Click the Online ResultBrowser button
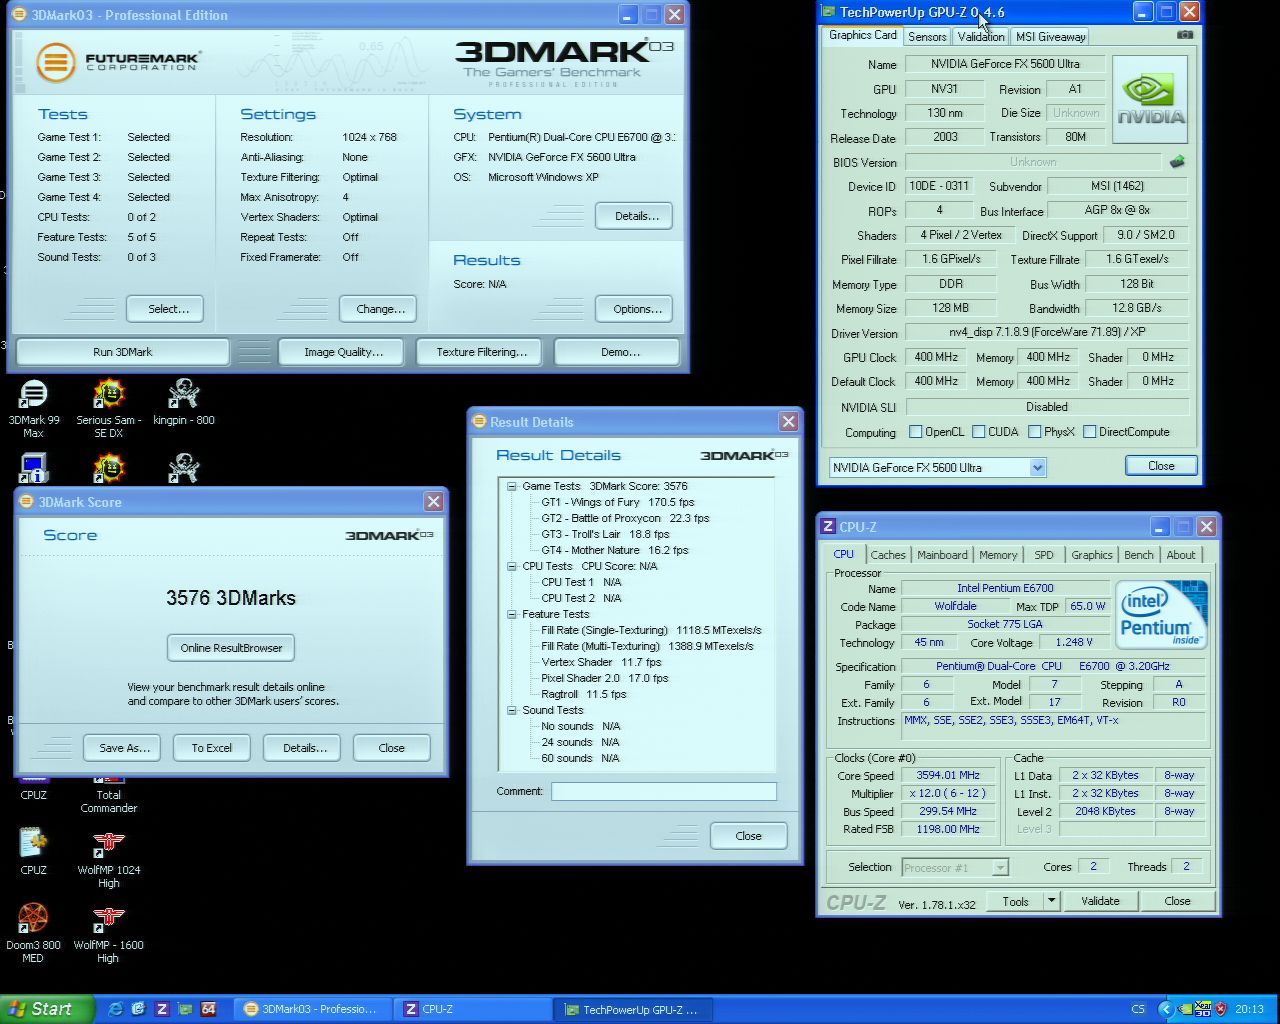This screenshot has width=1280, height=1024. 231,648
